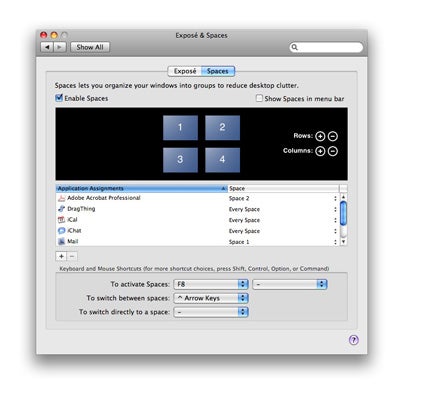Add a column with Columns plus

[x=320, y=151]
